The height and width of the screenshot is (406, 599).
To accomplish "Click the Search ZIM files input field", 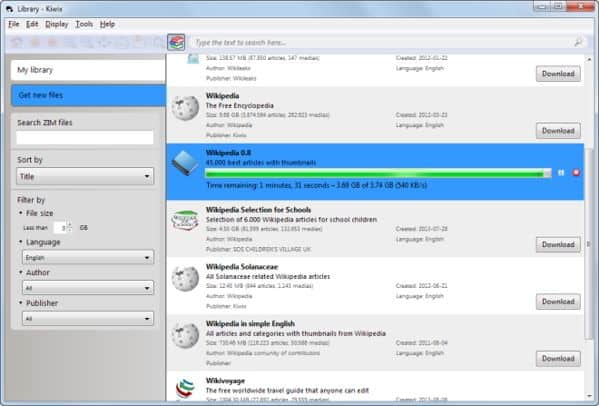I will click(85, 137).
